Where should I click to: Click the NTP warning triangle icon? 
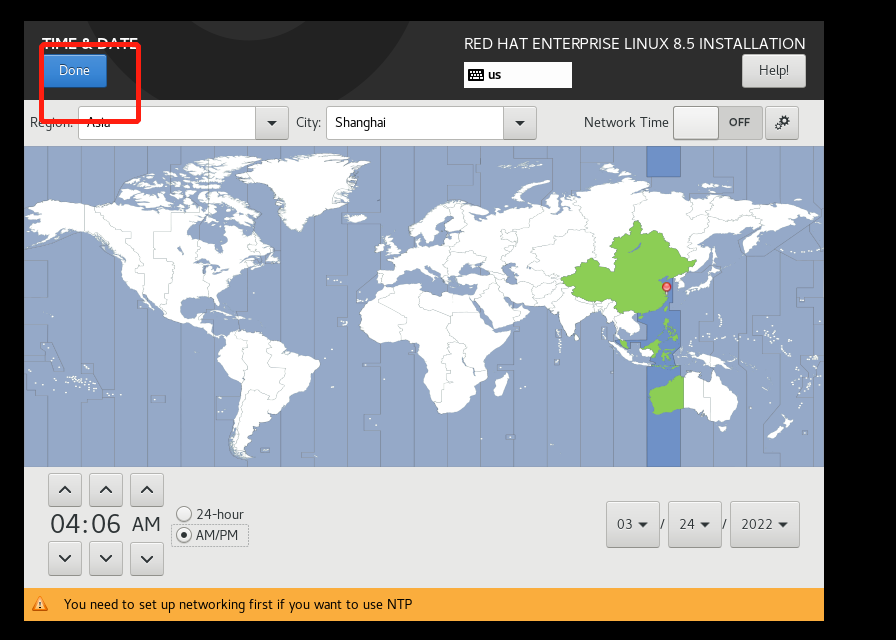(40, 604)
